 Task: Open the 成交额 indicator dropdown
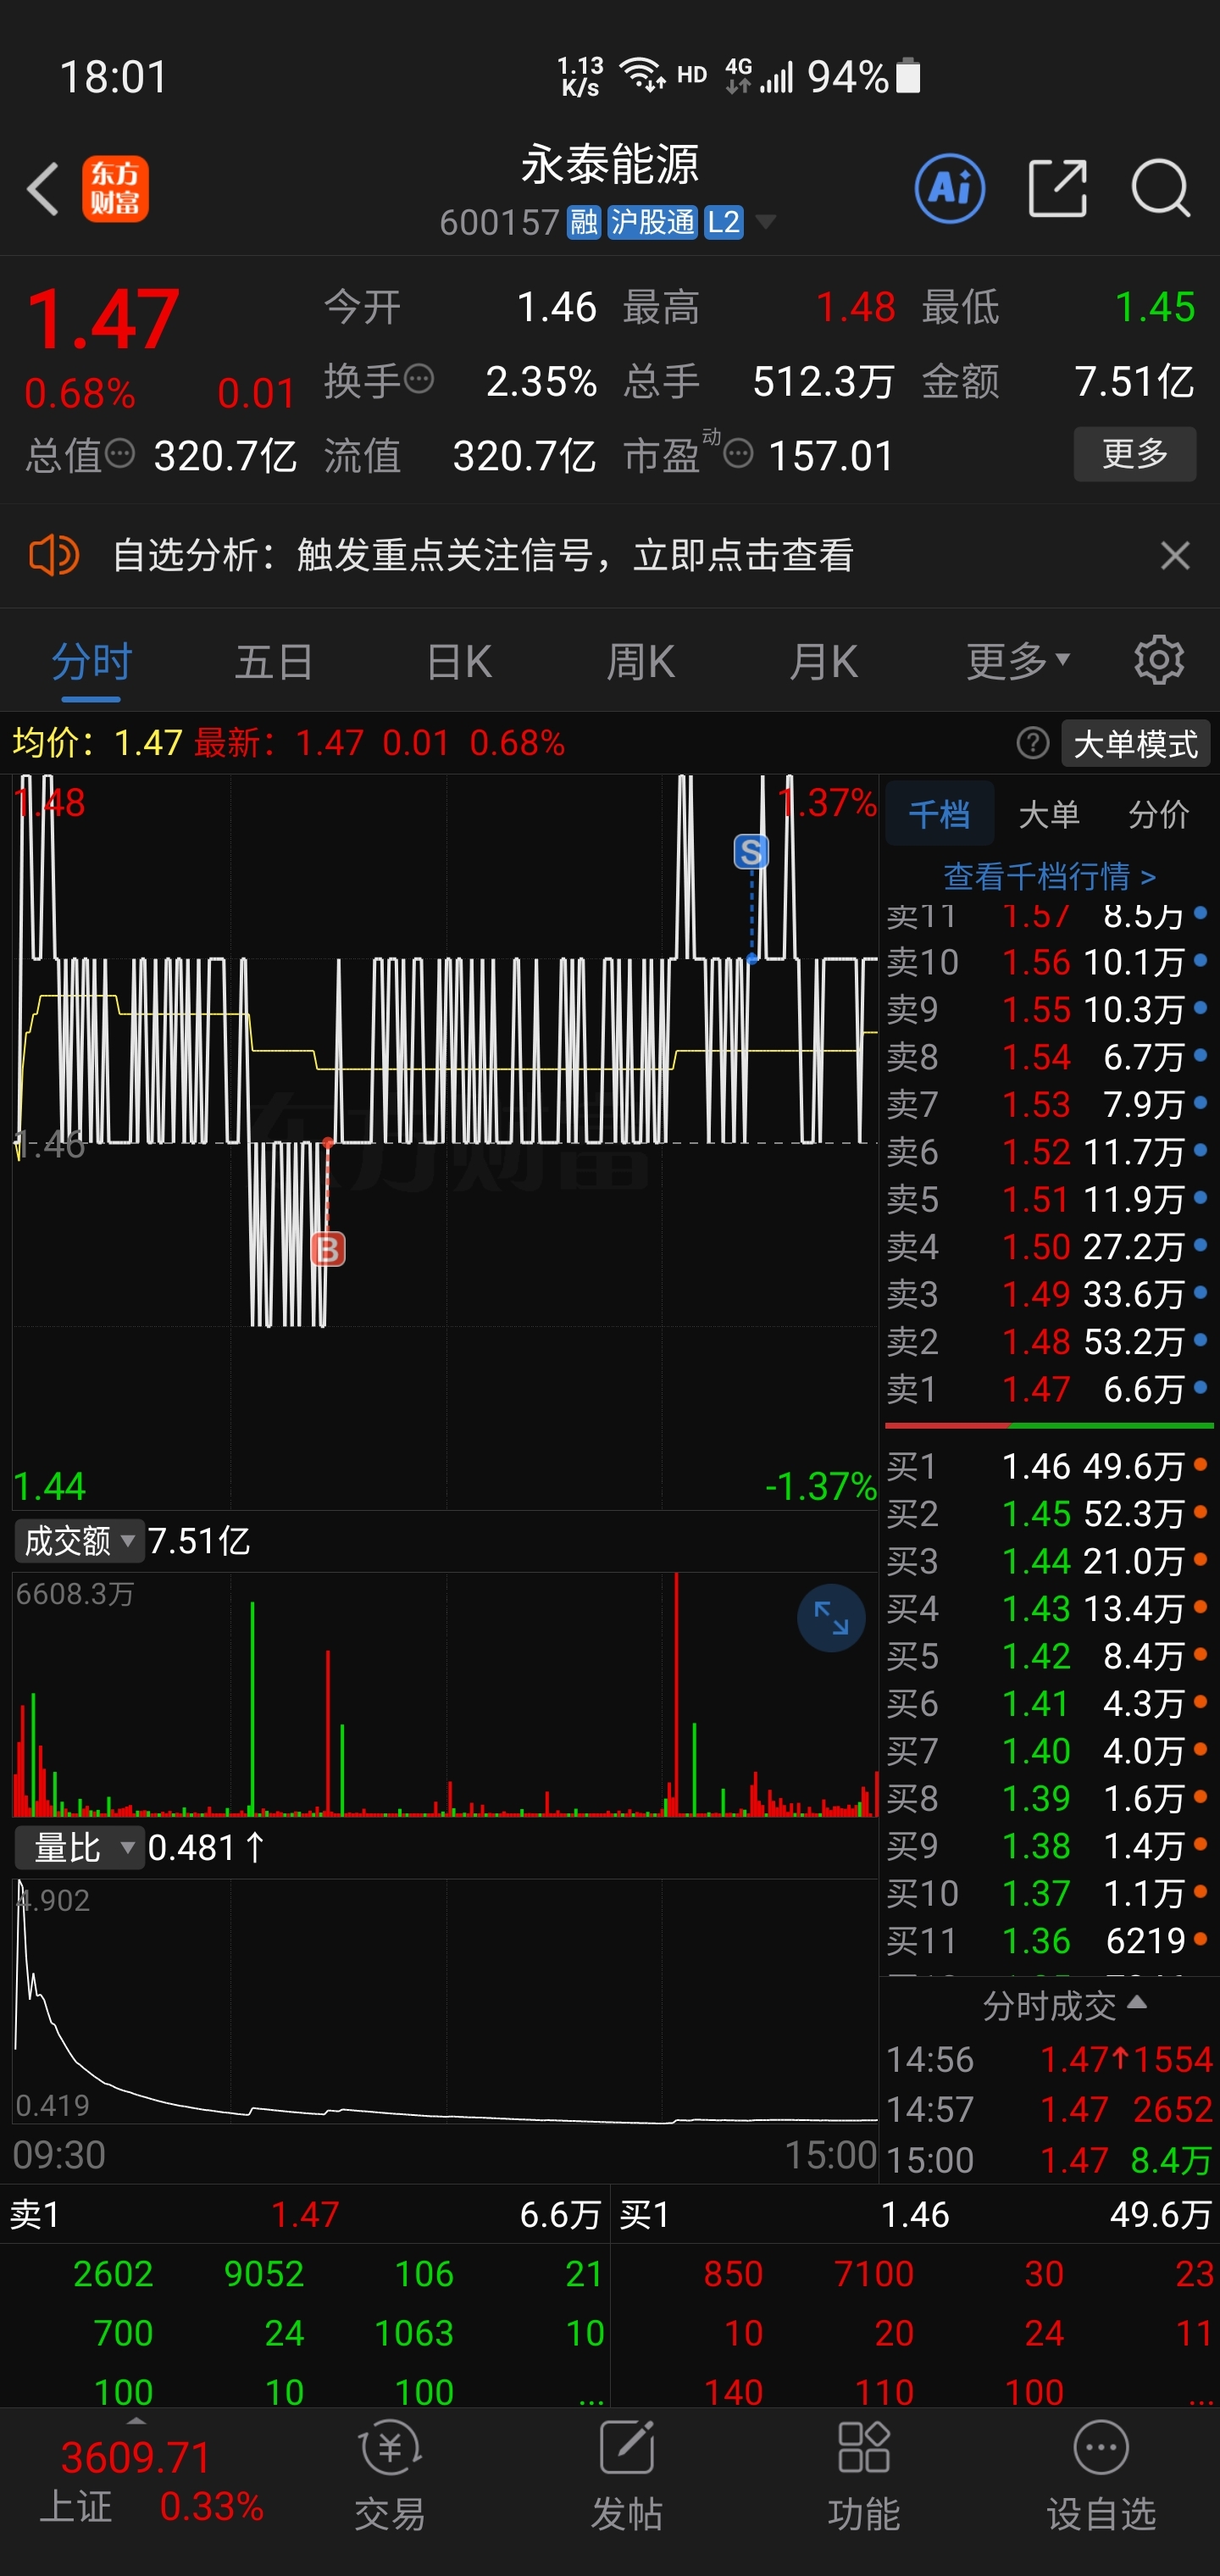point(78,1541)
